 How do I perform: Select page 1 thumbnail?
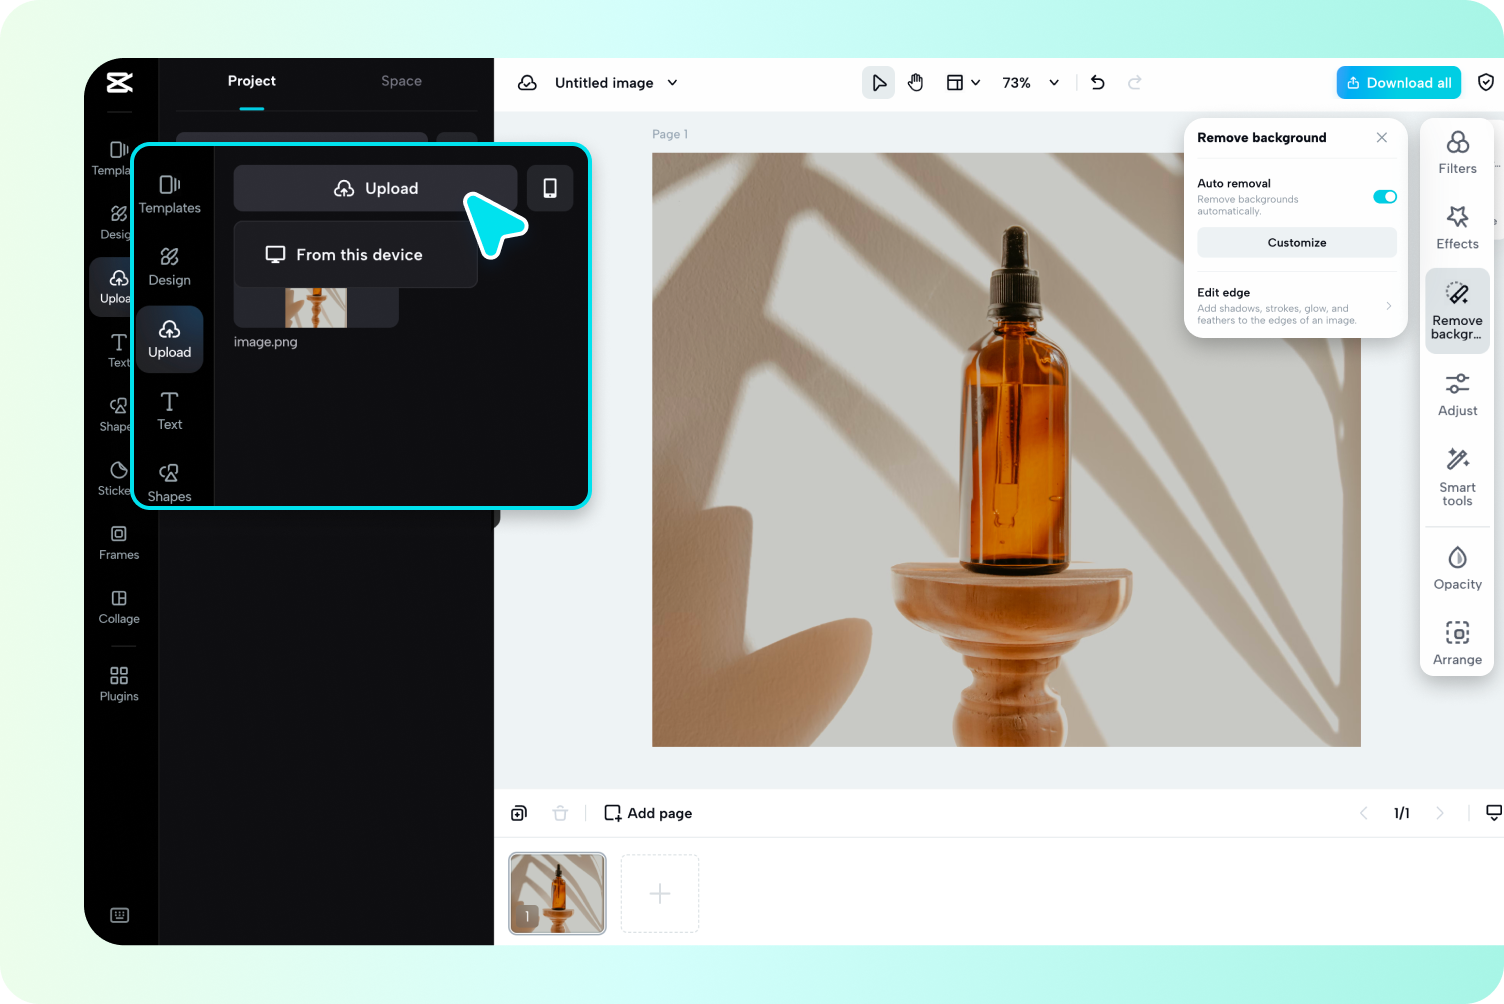click(557, 893)
